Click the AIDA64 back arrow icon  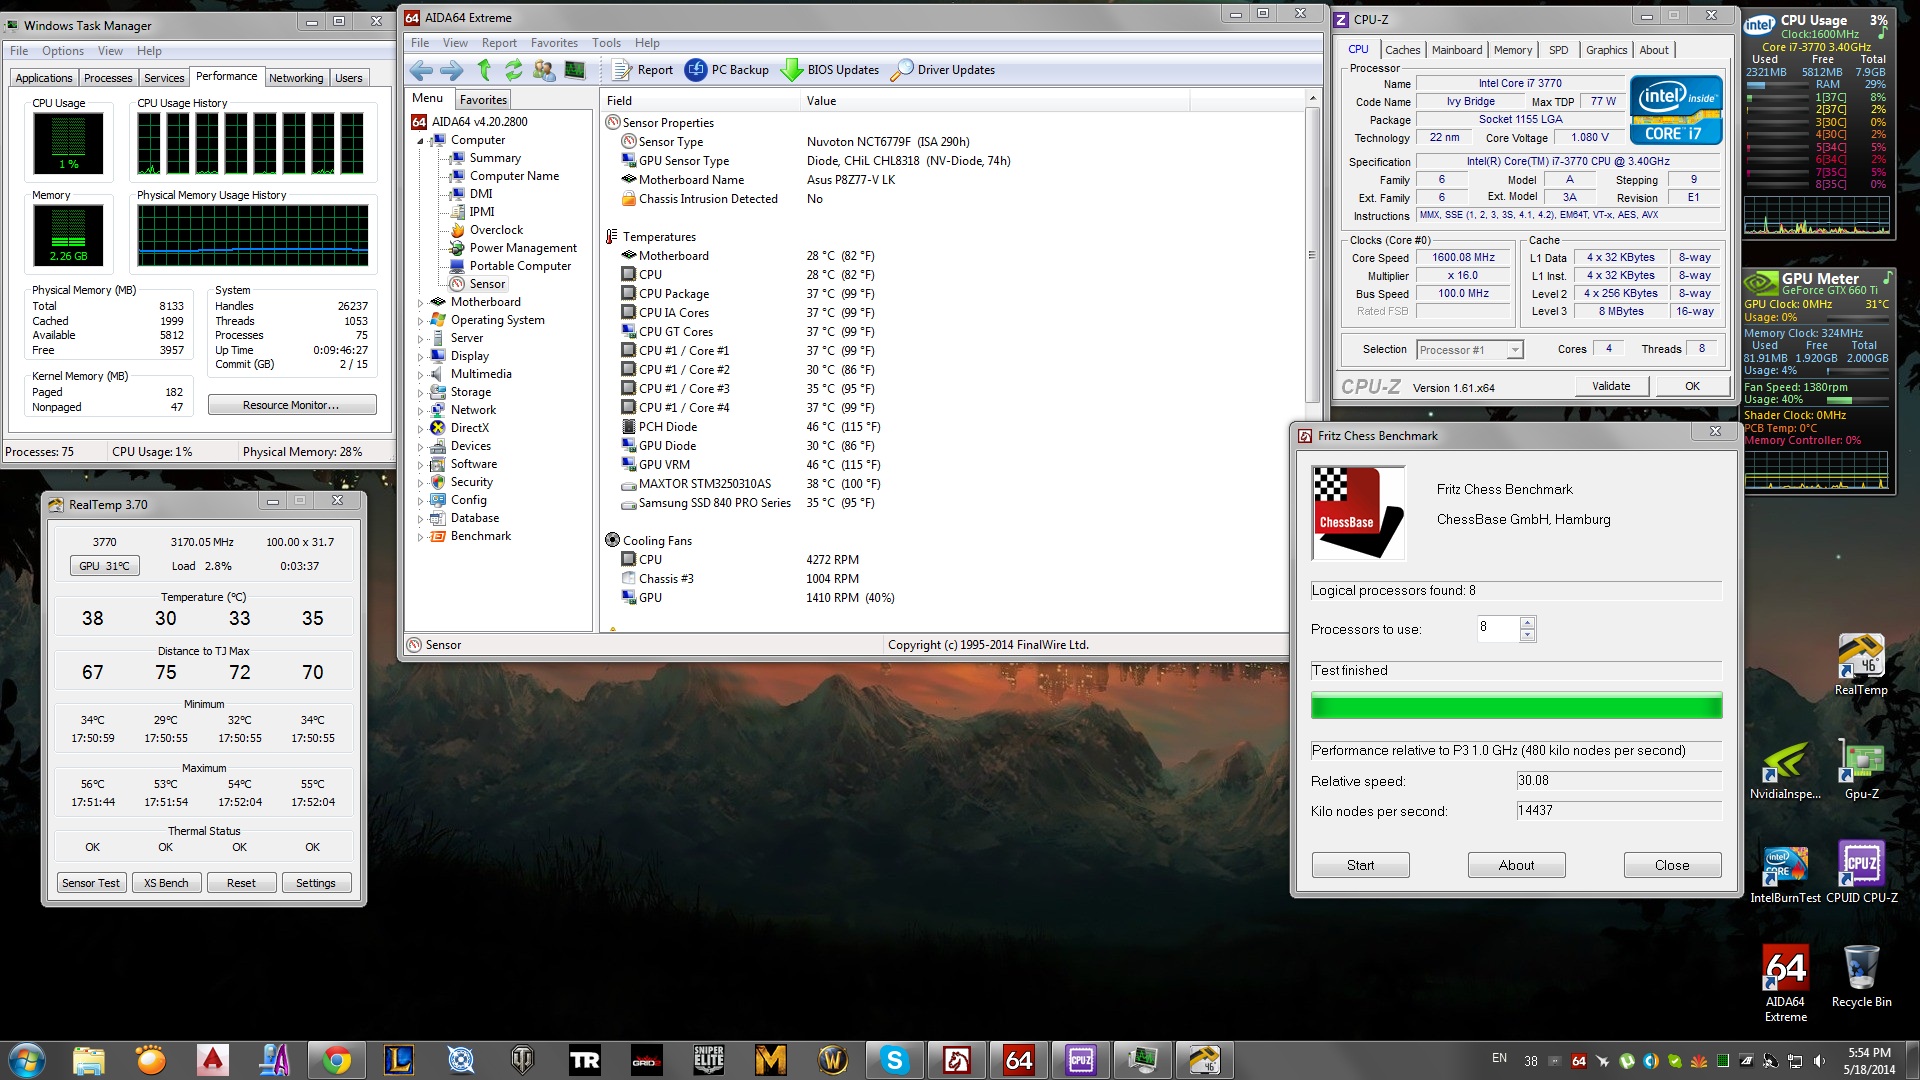pyautogui.click(x=421, y=70)
